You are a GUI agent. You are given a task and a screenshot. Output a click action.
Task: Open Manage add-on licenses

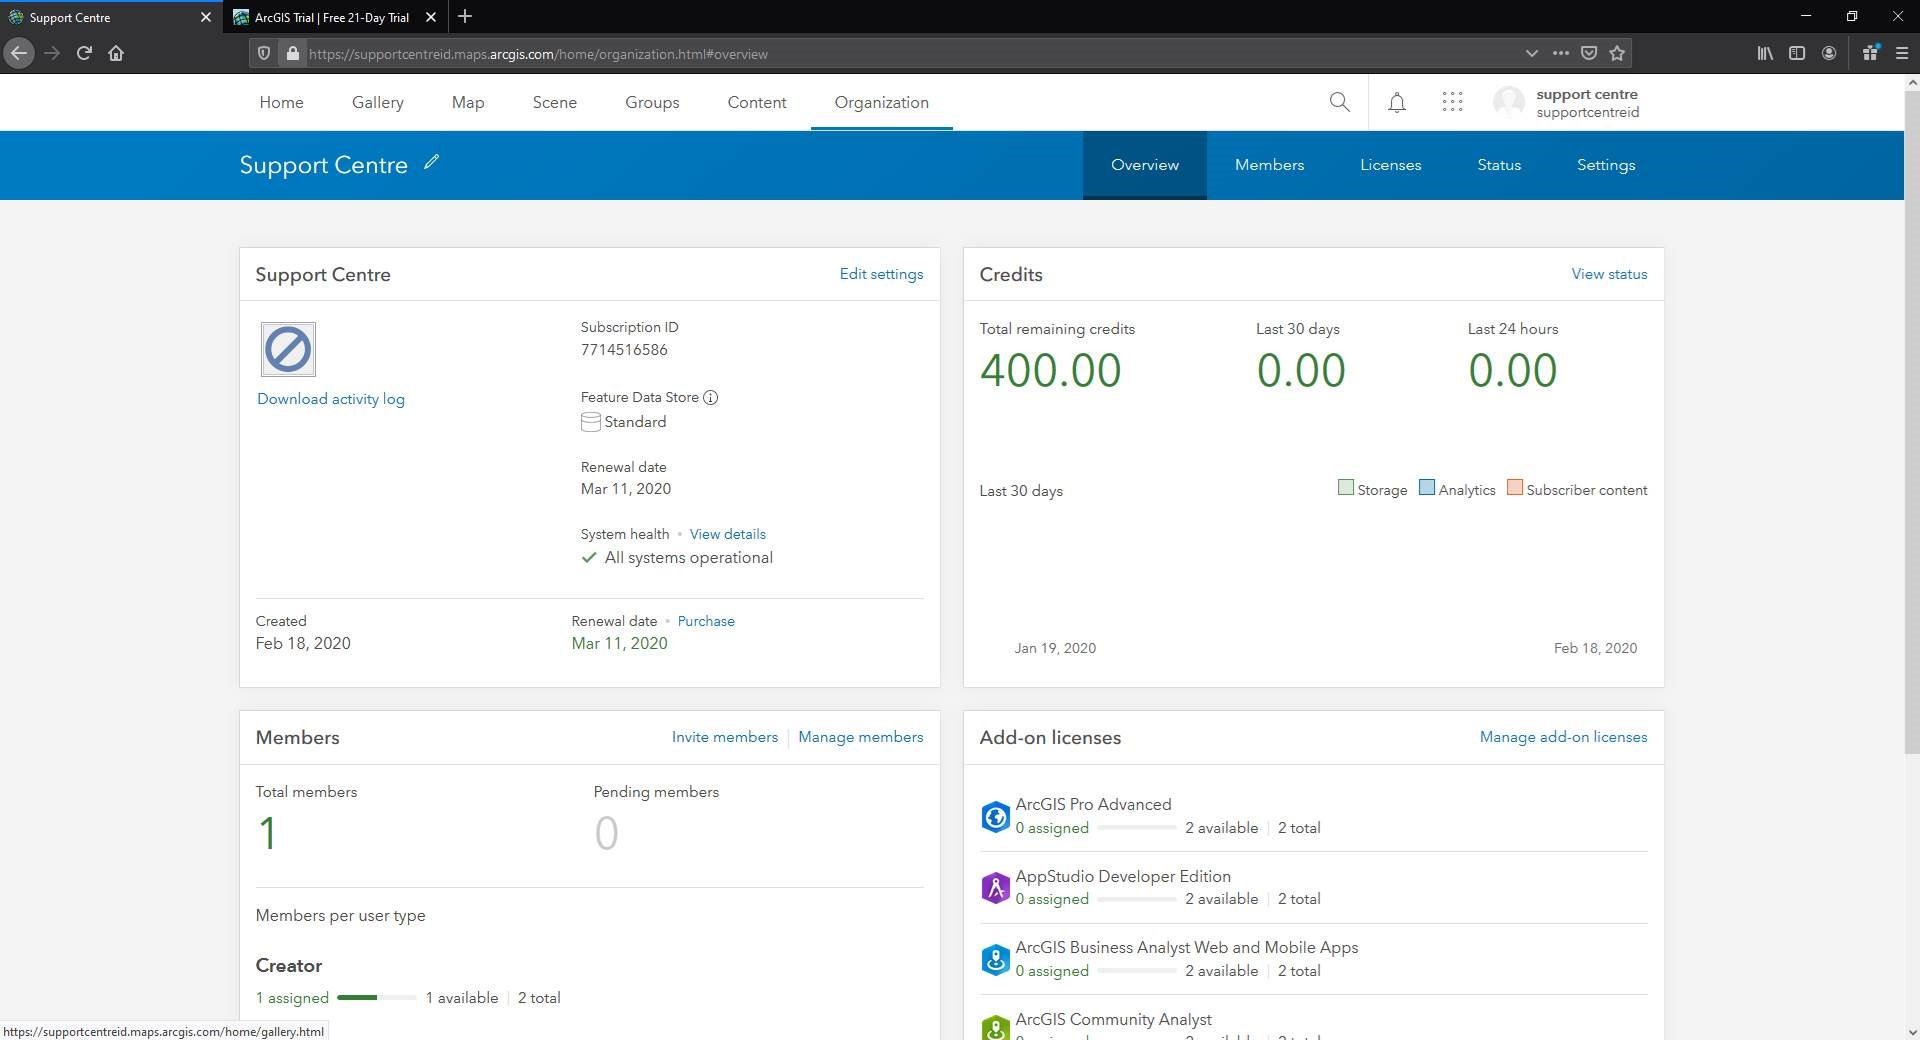tap(1563, 737)
